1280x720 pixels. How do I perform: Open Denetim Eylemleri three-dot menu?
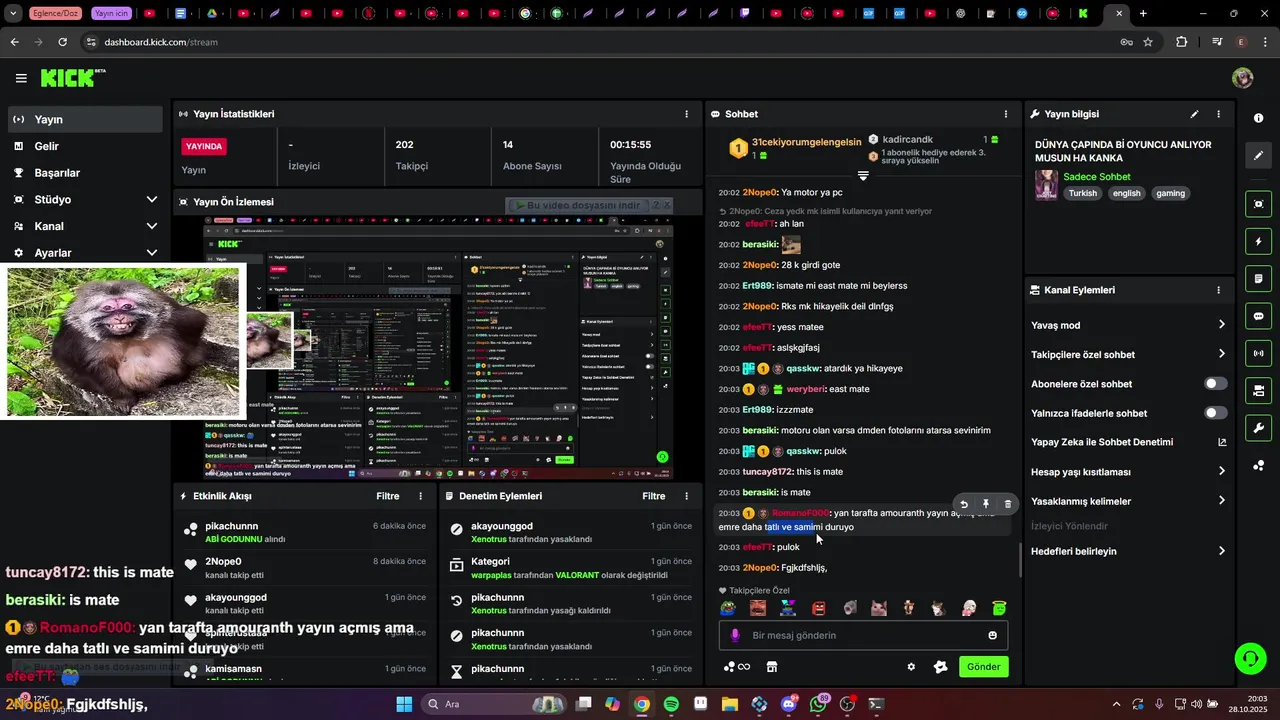(x=686, y=496)
